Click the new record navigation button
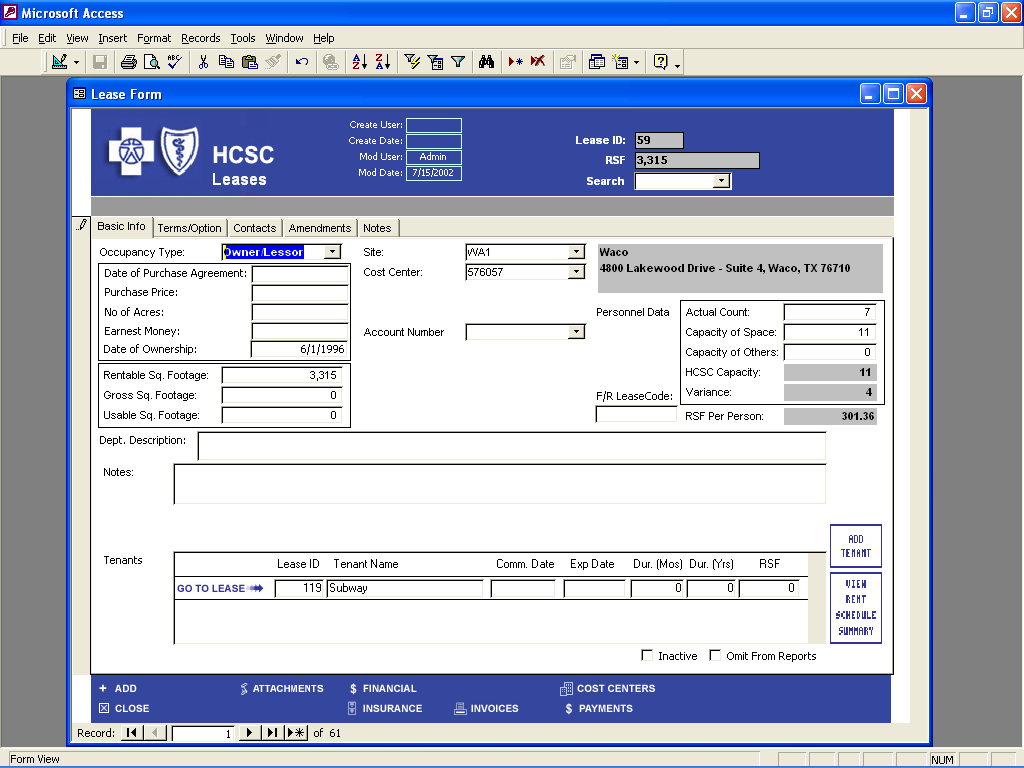 click(296, 733)
